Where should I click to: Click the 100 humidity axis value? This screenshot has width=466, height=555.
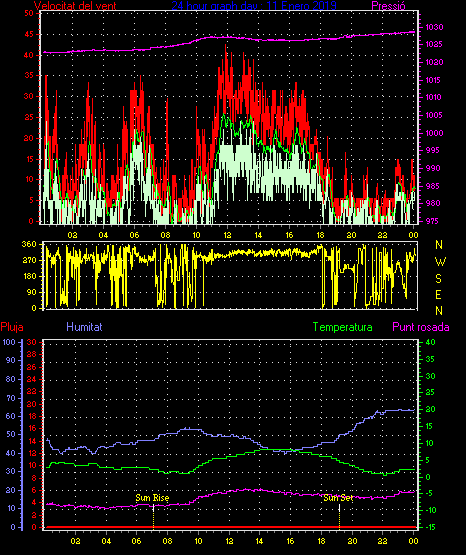(9, 342)
